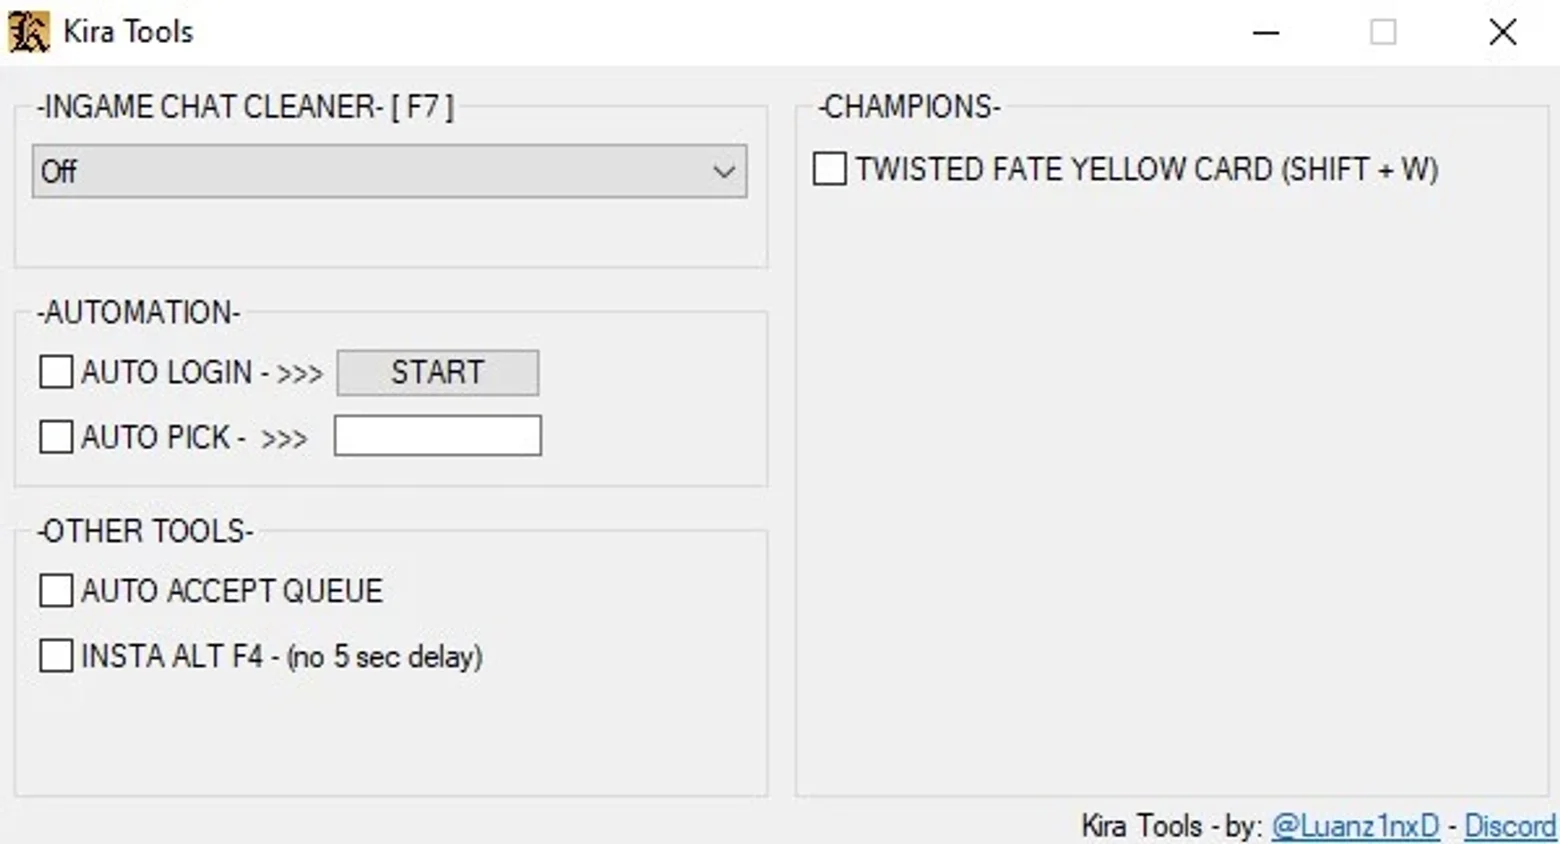The height and width of the screenshot is (844, 1560).
Task: Toggle the Auto Pick checkbox
Action: pyautogui.click(x=56, y=437)
